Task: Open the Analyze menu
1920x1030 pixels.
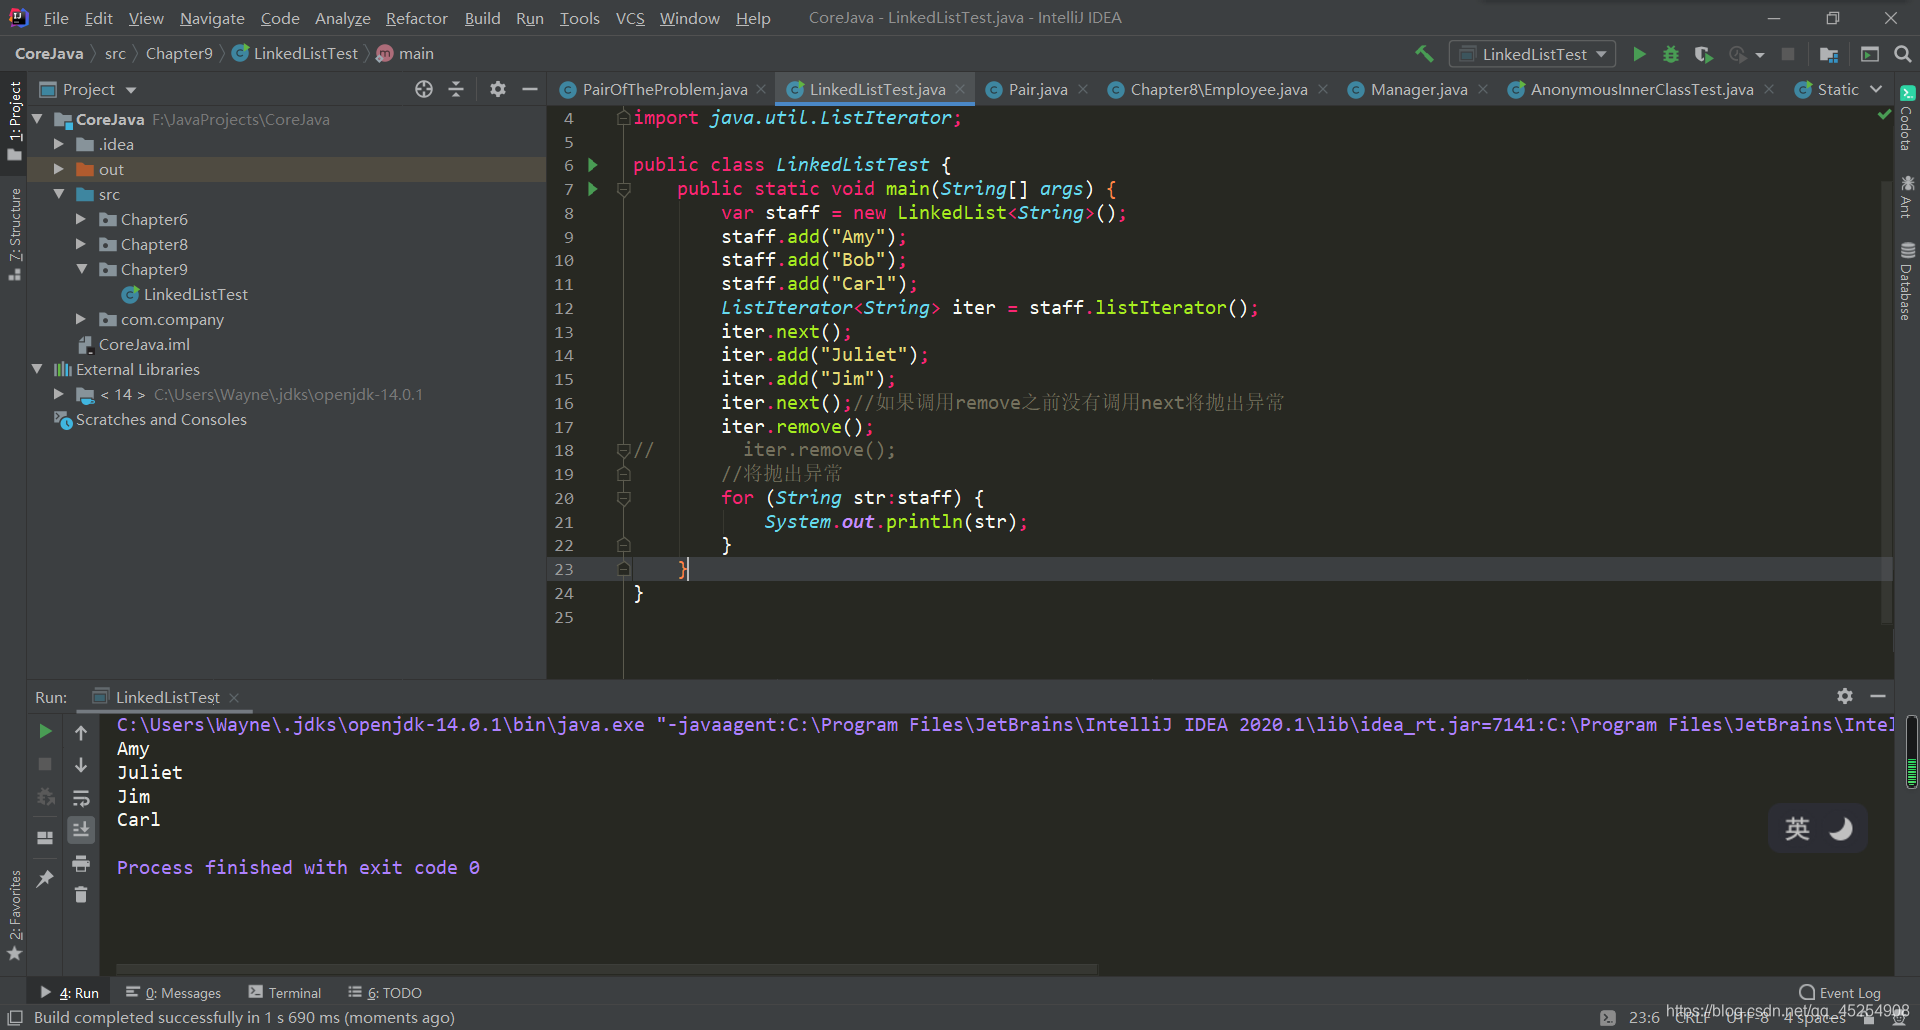Action: (x=342, y=18)
